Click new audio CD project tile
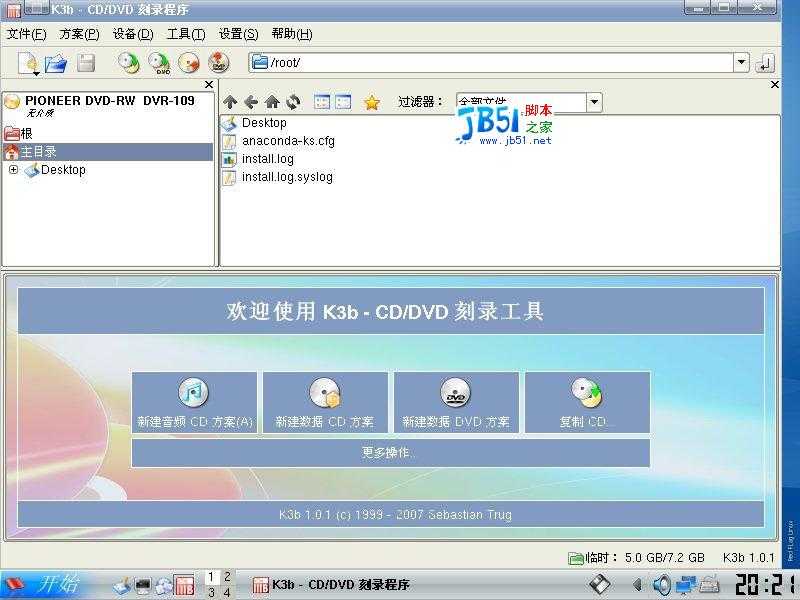Viewport: 800px width, 600px height. [x=194, y=403]
